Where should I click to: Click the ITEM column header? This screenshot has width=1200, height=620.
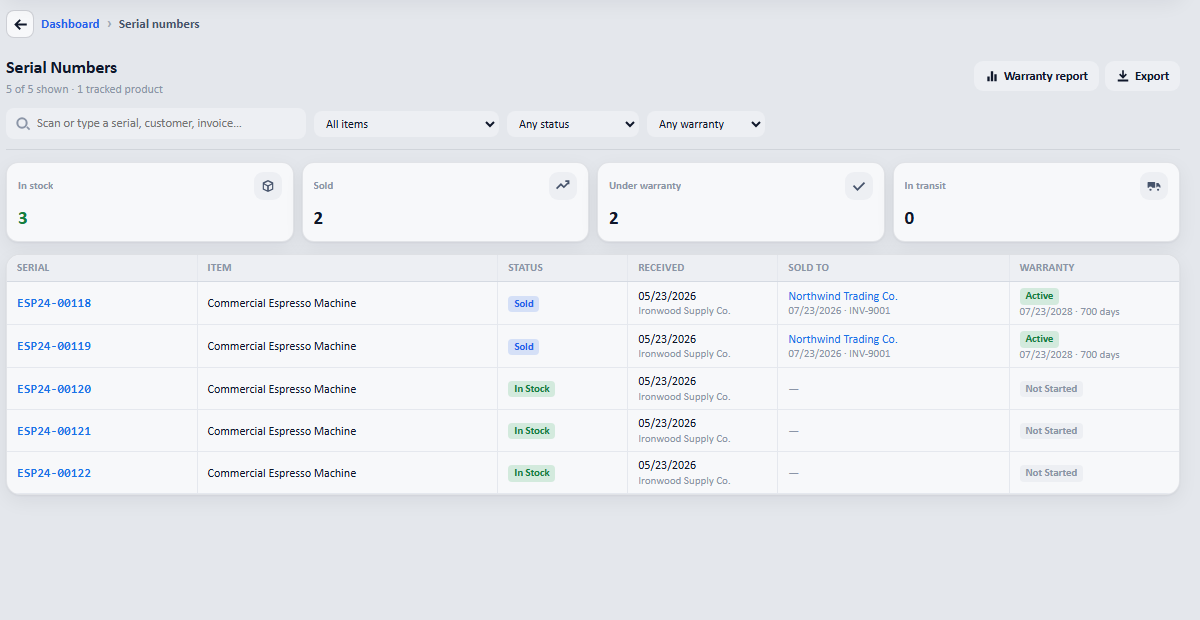pos(219,268)
